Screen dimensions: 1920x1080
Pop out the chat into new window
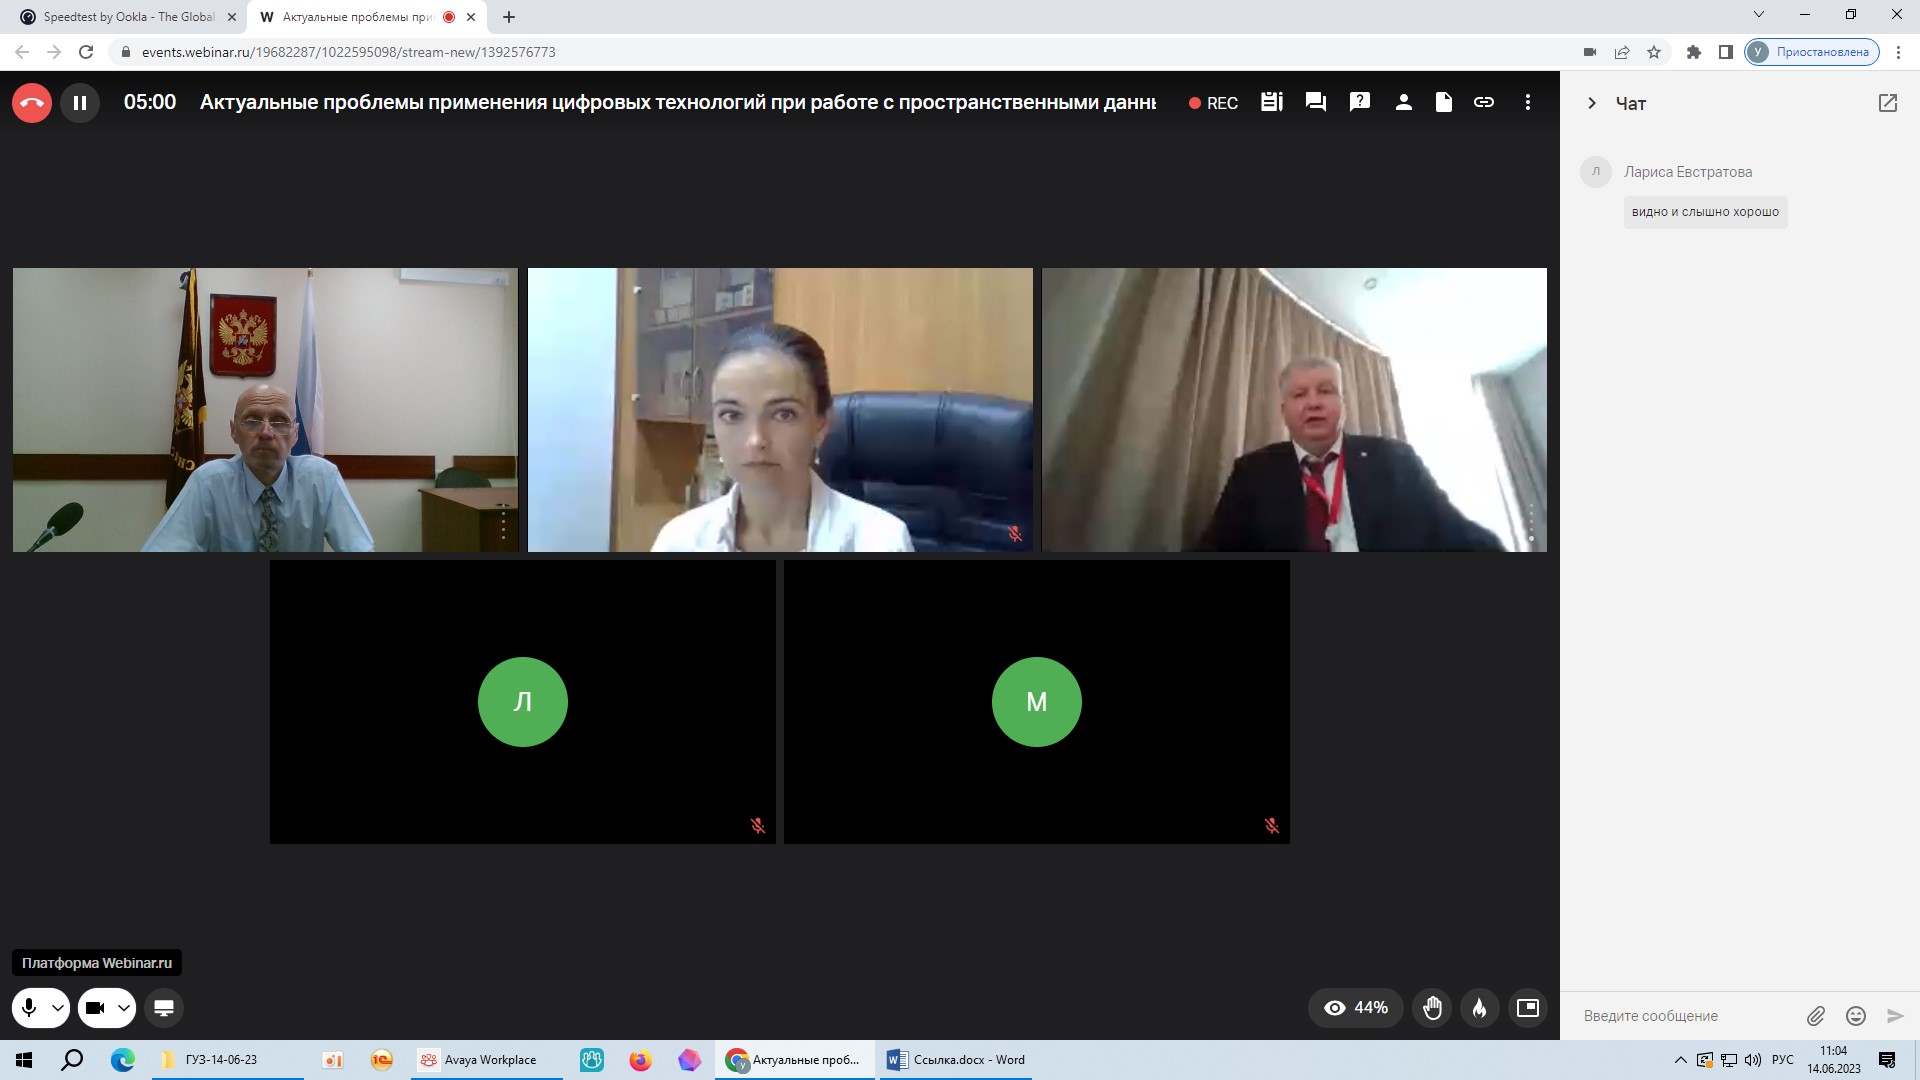click(1888, 103)
